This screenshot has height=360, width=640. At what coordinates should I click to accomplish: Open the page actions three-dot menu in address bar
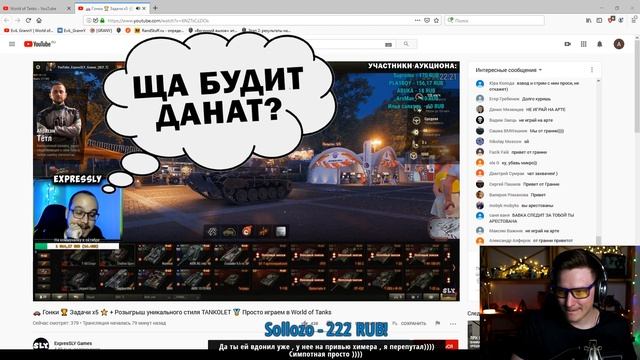[x=417, y=20]
